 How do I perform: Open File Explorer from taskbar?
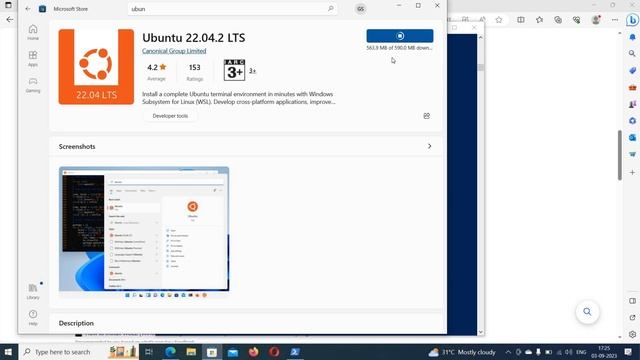point(191,352)
